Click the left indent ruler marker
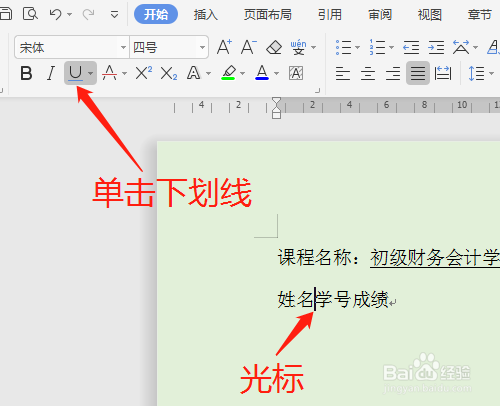This screenshot has height=406, width=500. tap(276, 114)
